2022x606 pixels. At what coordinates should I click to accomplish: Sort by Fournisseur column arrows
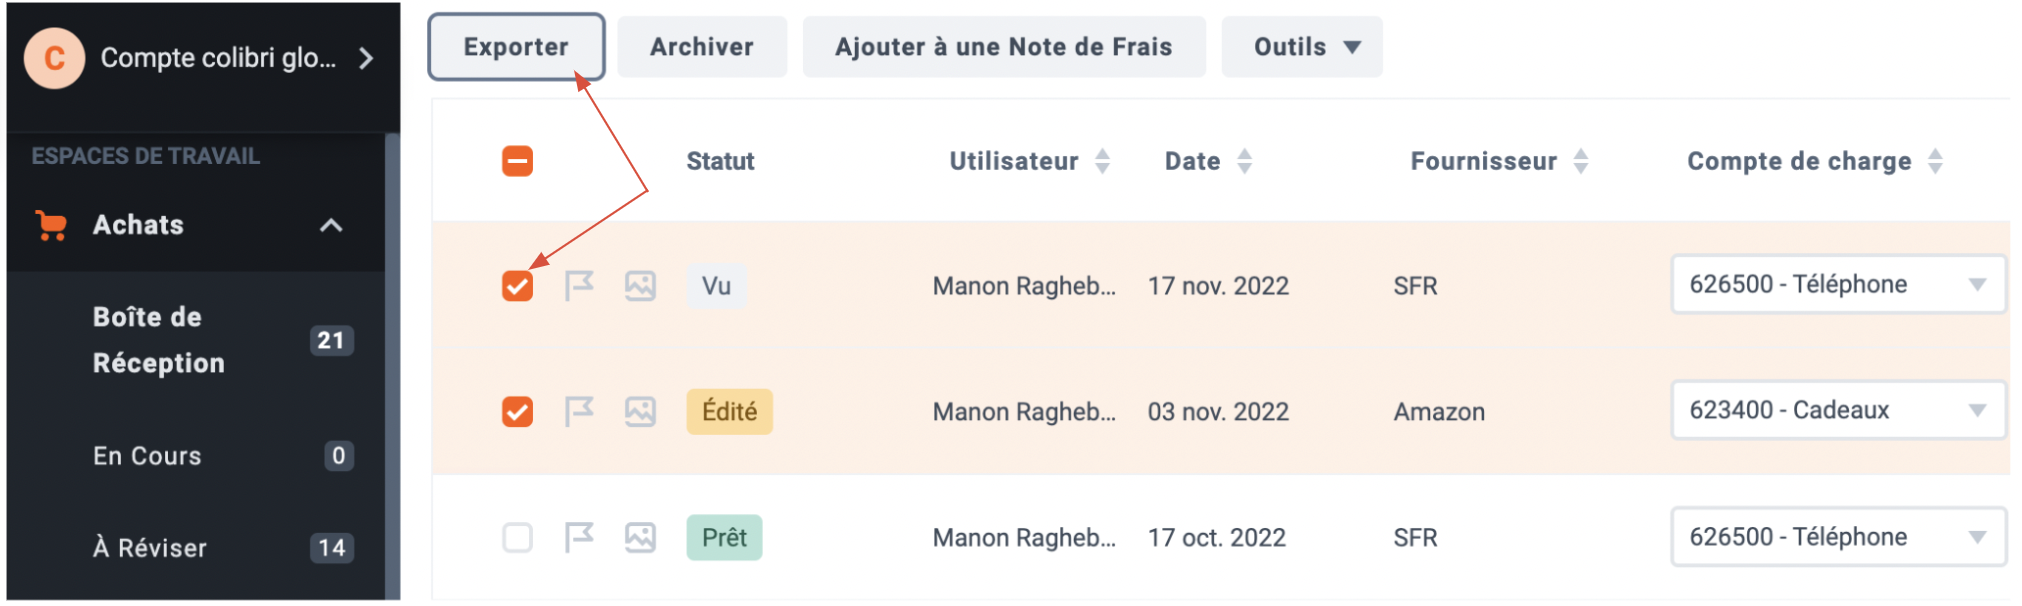(x=1580, y=161)
